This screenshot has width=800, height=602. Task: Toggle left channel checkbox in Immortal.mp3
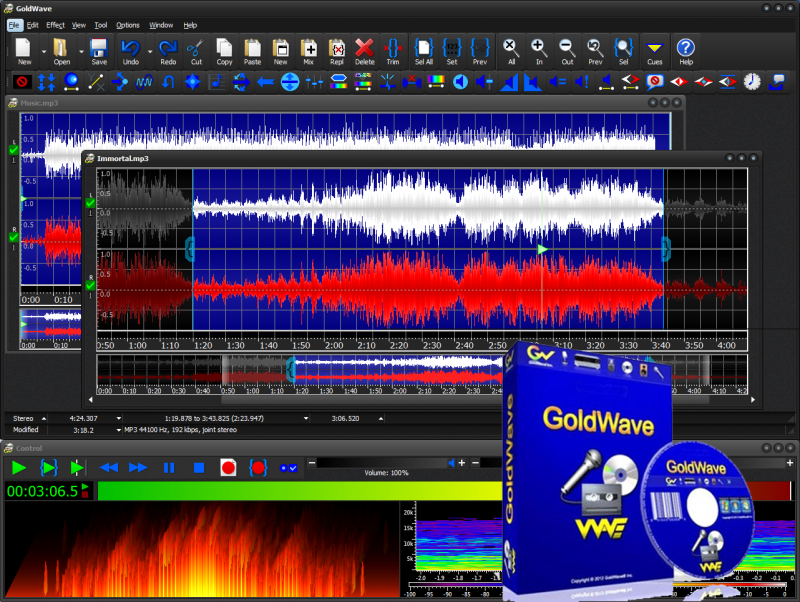pos(90,203)
